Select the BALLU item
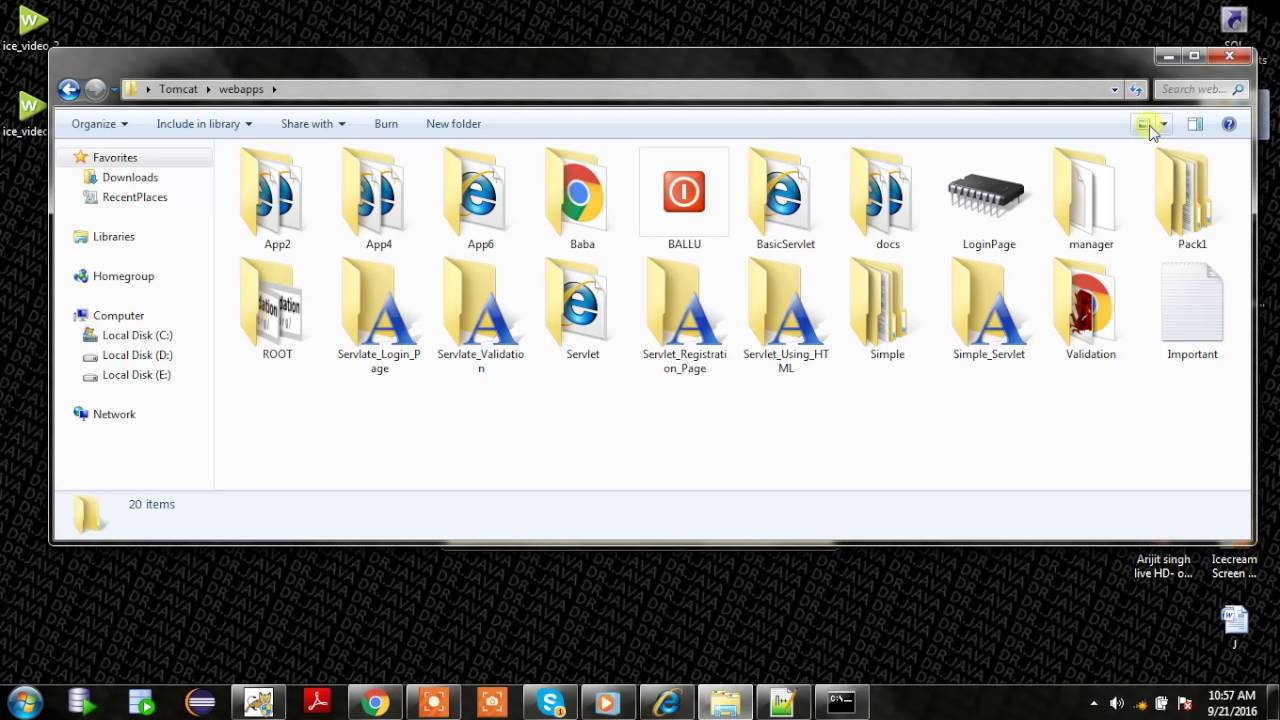The image size is (1280, 720). click(684, 199)
